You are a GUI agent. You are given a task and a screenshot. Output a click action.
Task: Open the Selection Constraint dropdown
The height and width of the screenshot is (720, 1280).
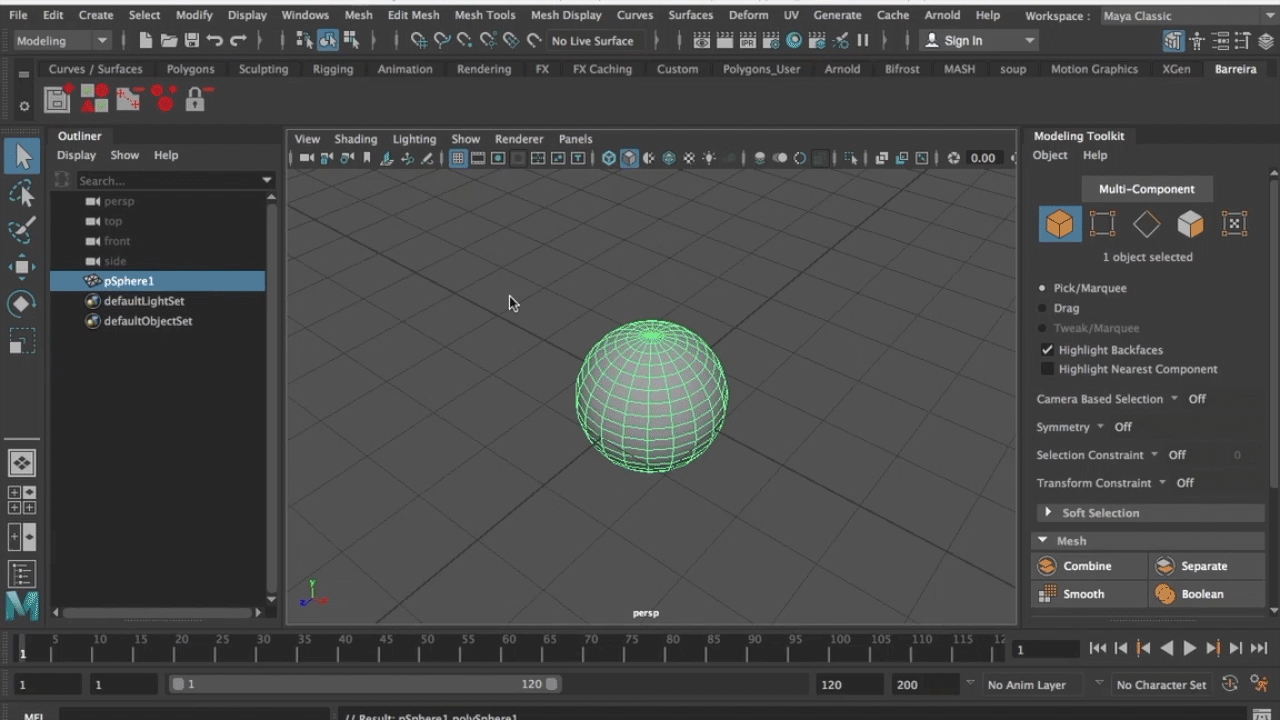pos(1154,455)
